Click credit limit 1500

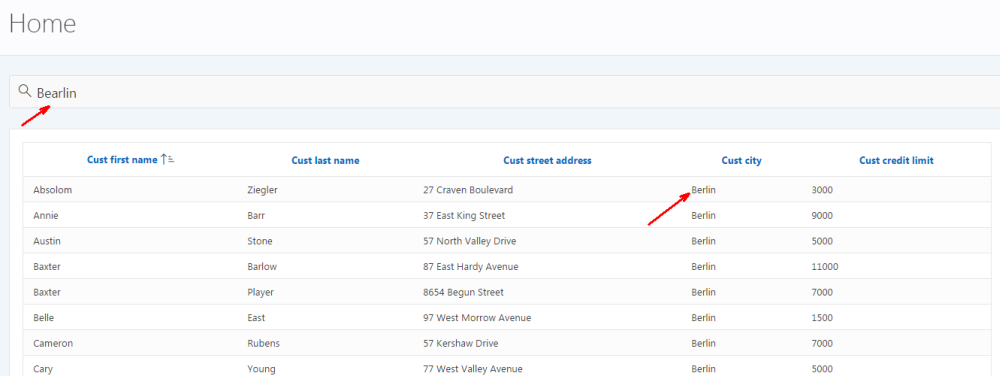pyautogui.click(x=822, y=317)
